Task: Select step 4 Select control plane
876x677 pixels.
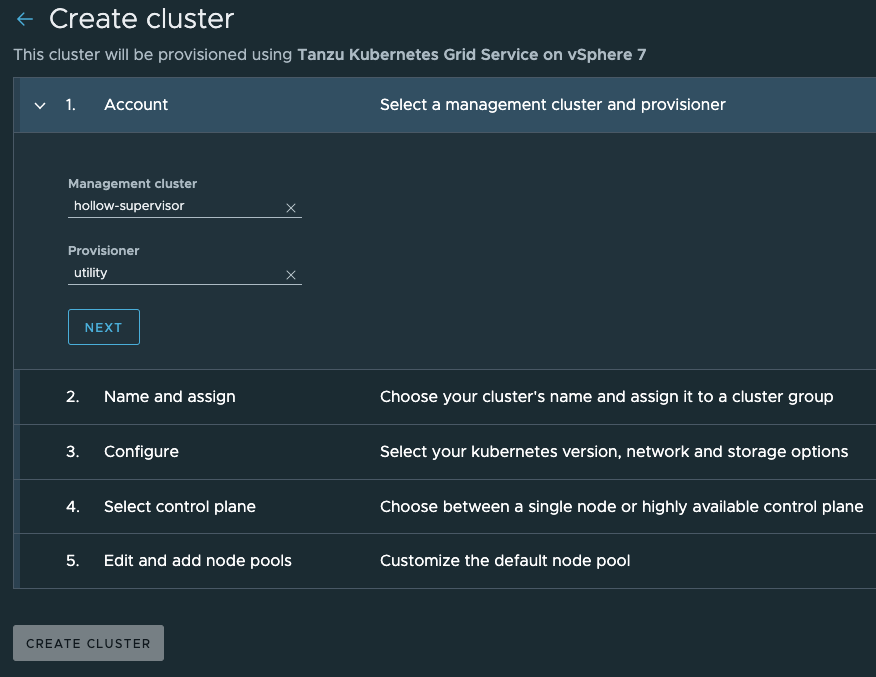Action: pyautogui.click(x=179, y=507)
